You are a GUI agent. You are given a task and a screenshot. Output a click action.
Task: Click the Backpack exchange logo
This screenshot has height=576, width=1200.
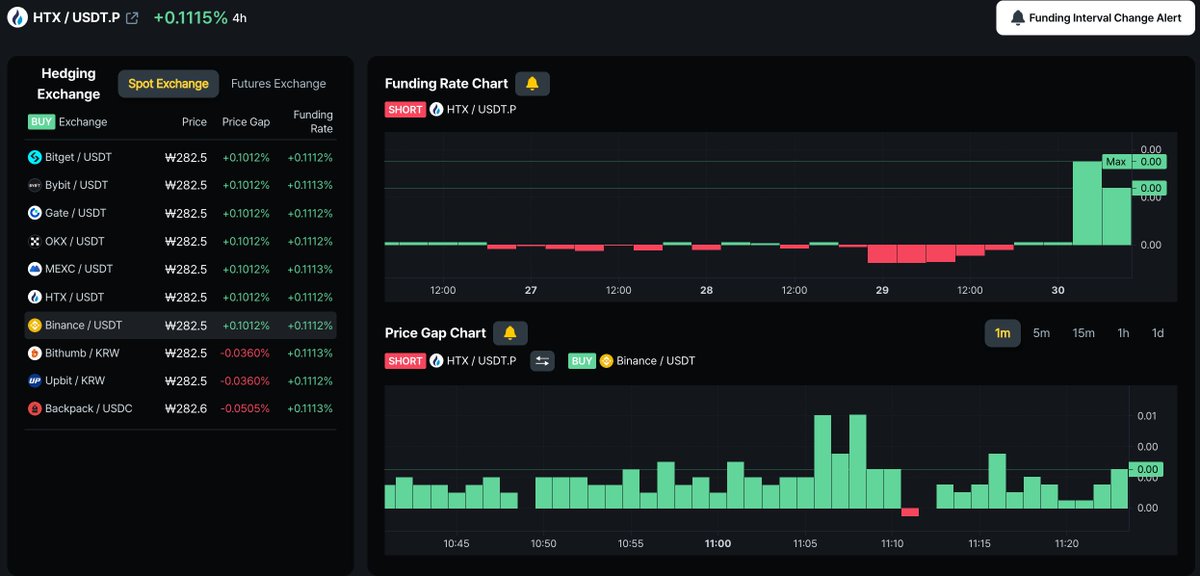click(34, 409)
